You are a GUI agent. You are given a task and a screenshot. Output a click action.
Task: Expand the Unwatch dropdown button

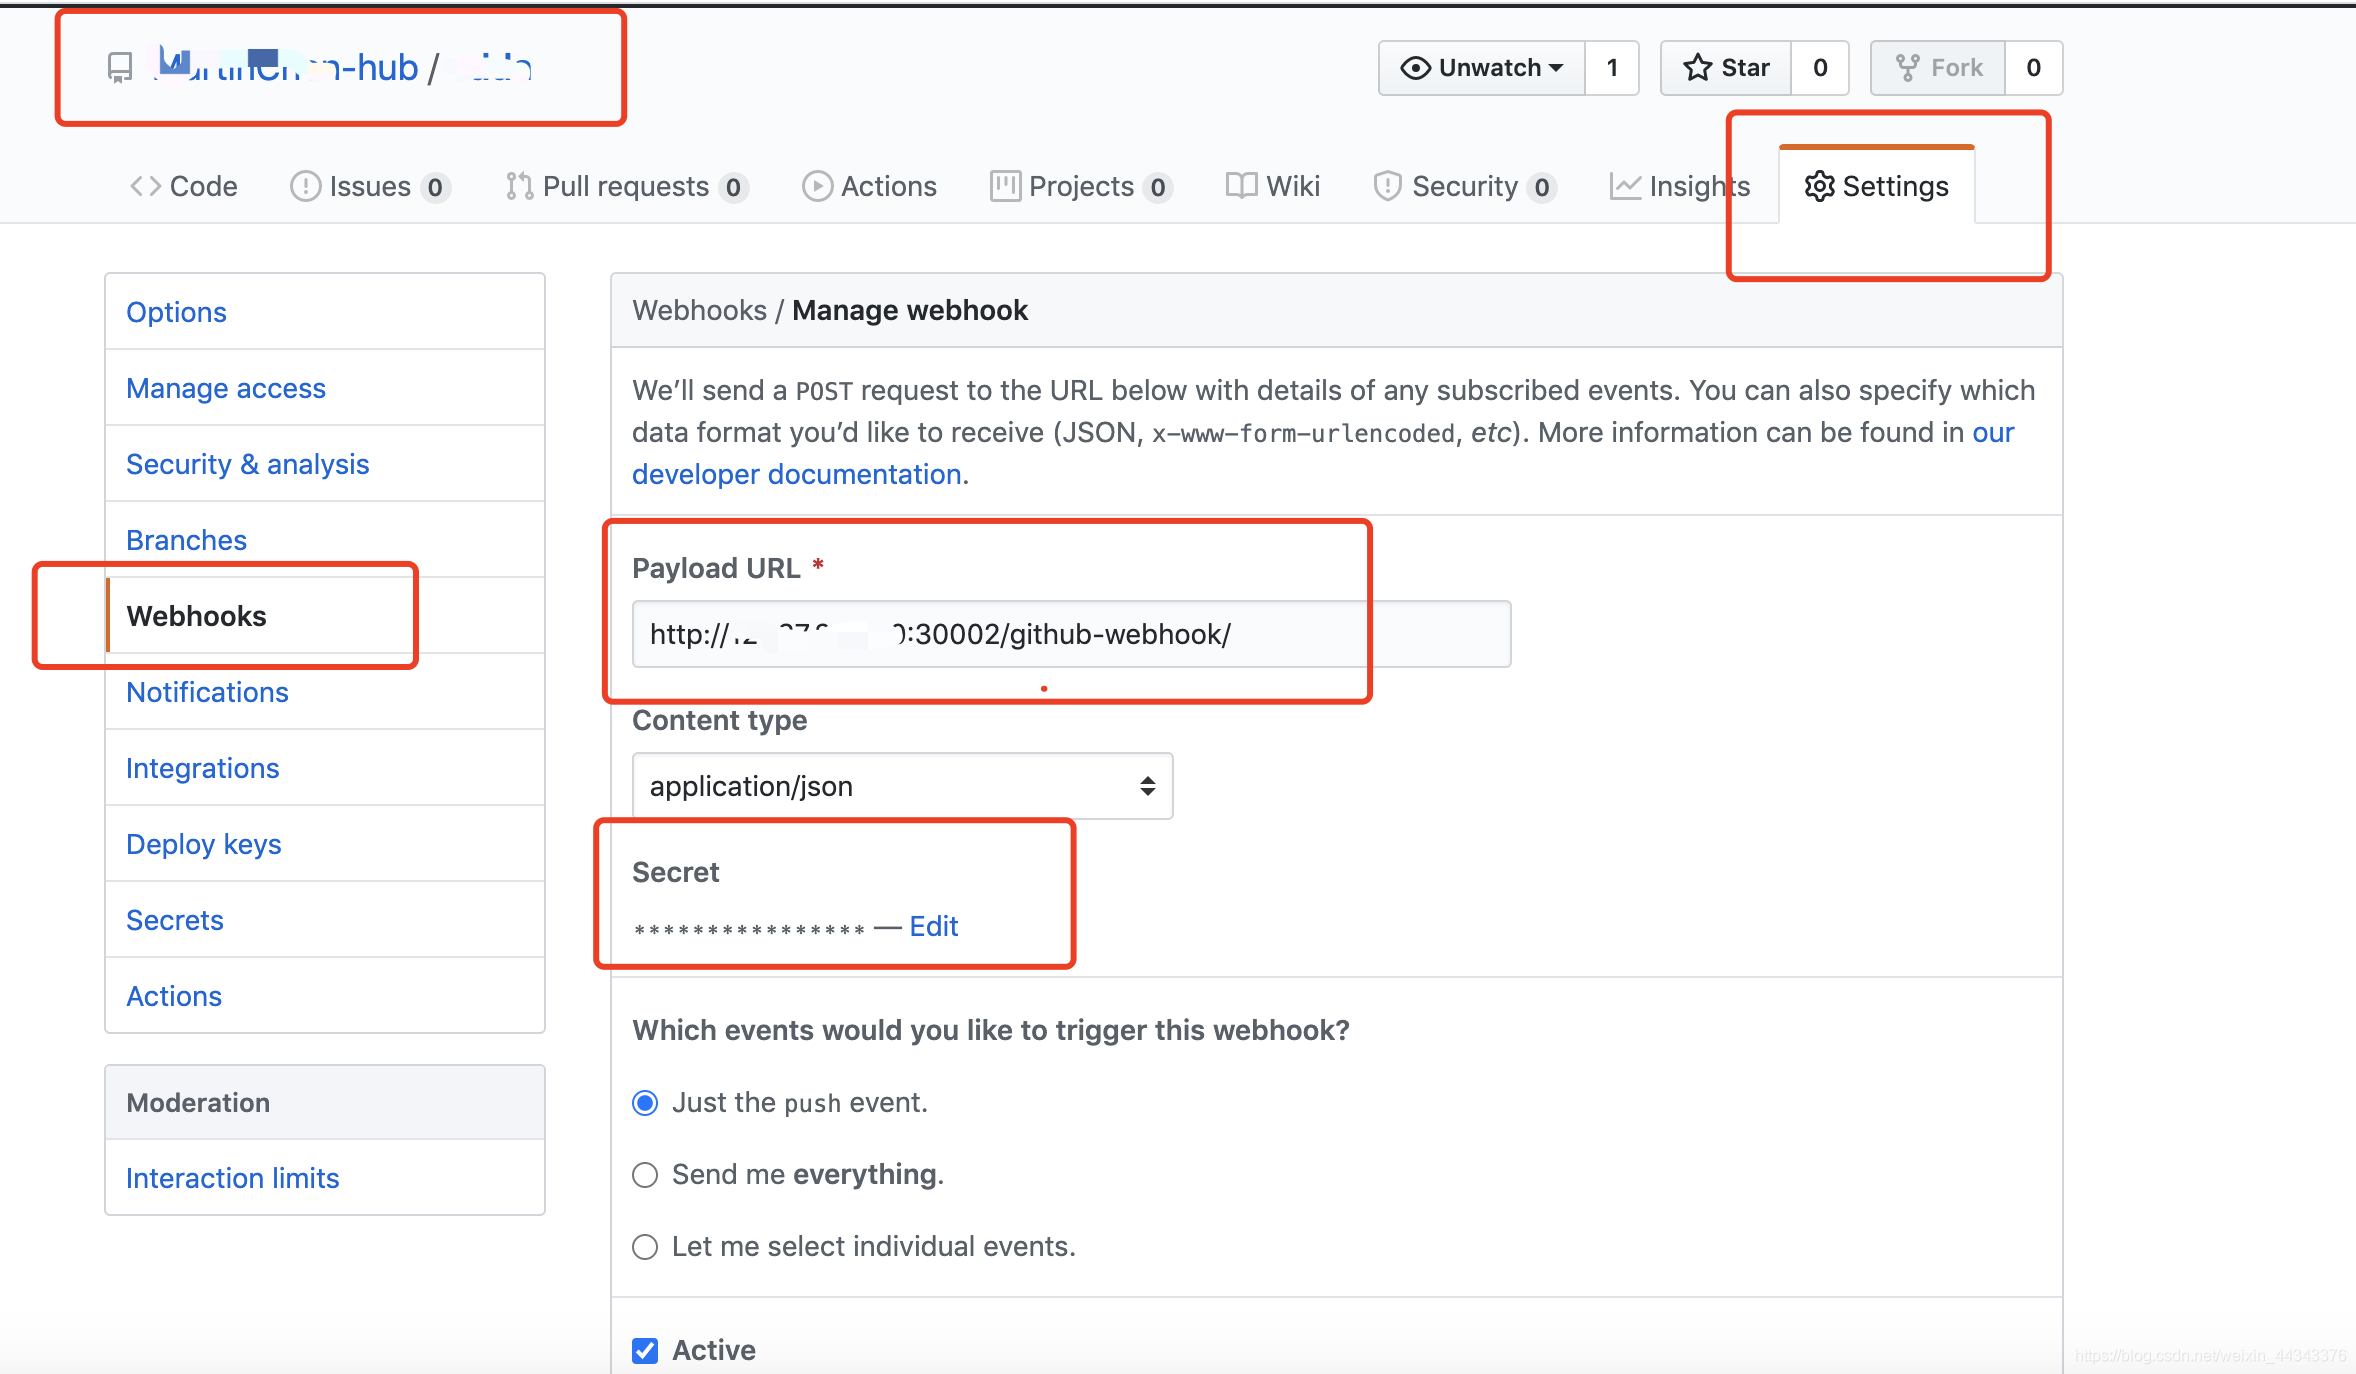[1482, 68]
